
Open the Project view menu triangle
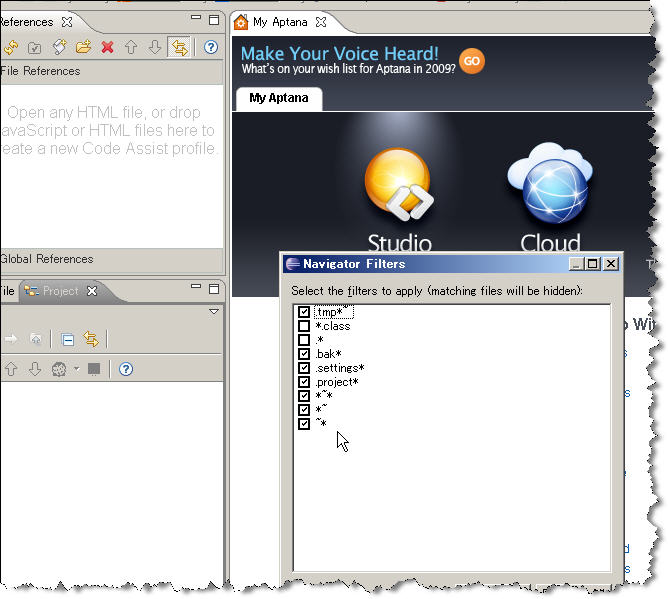point(214,312)
